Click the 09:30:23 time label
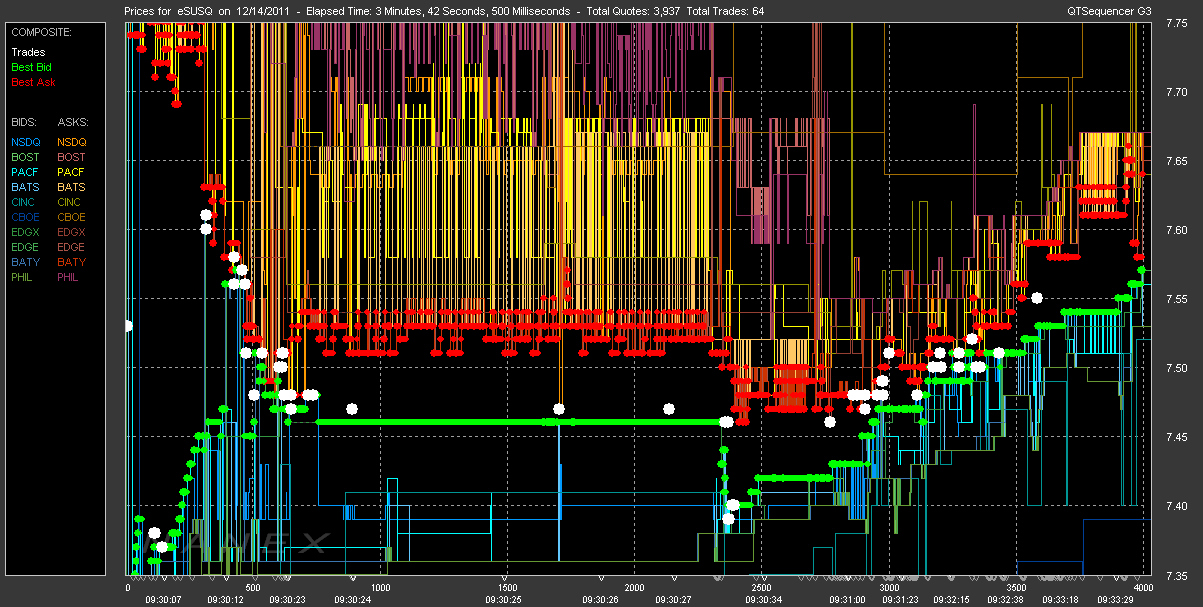The height and width of the screenshot is (607, 1203). [288, 600]
